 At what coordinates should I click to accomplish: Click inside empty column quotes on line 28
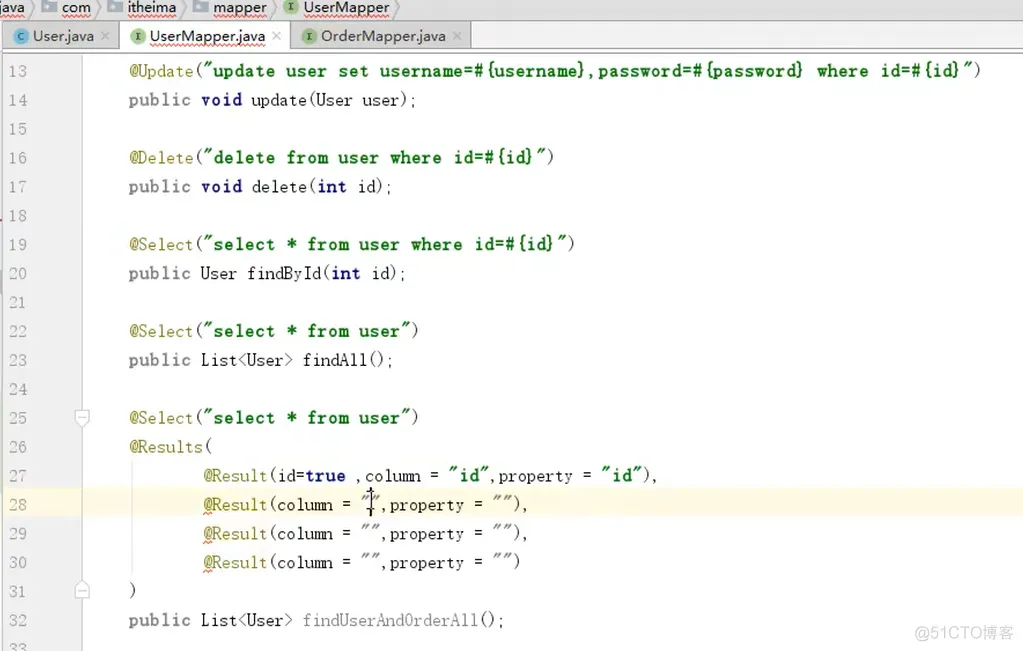tap(371, 502)
